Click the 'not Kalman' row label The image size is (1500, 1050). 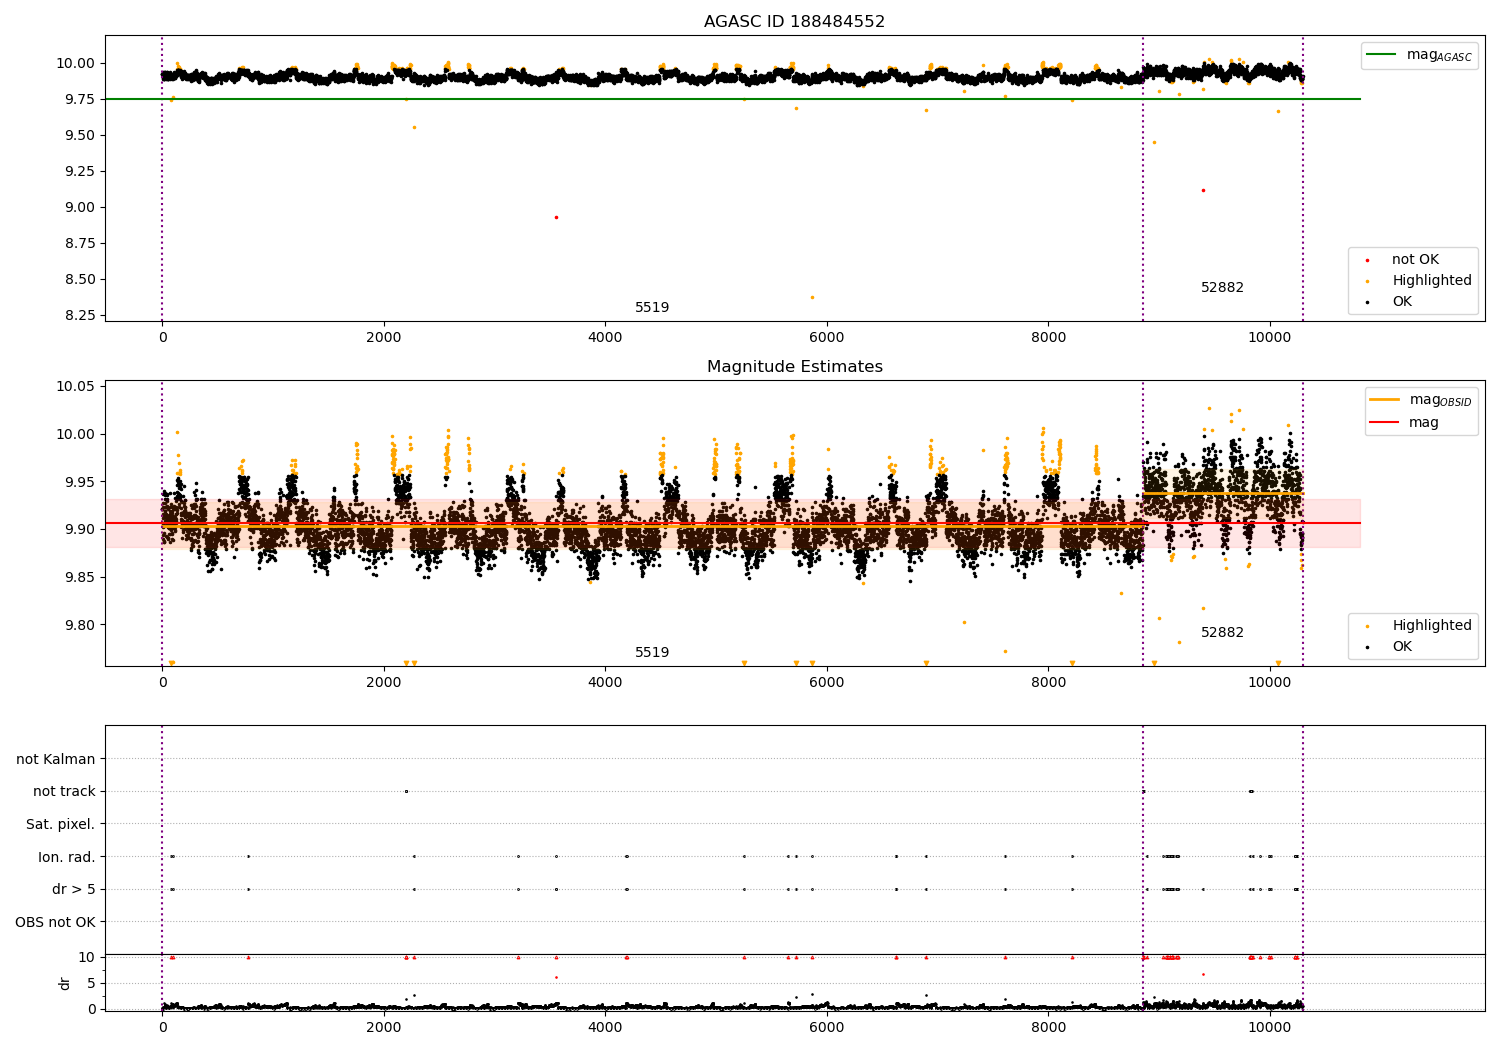tap(56, 760)
